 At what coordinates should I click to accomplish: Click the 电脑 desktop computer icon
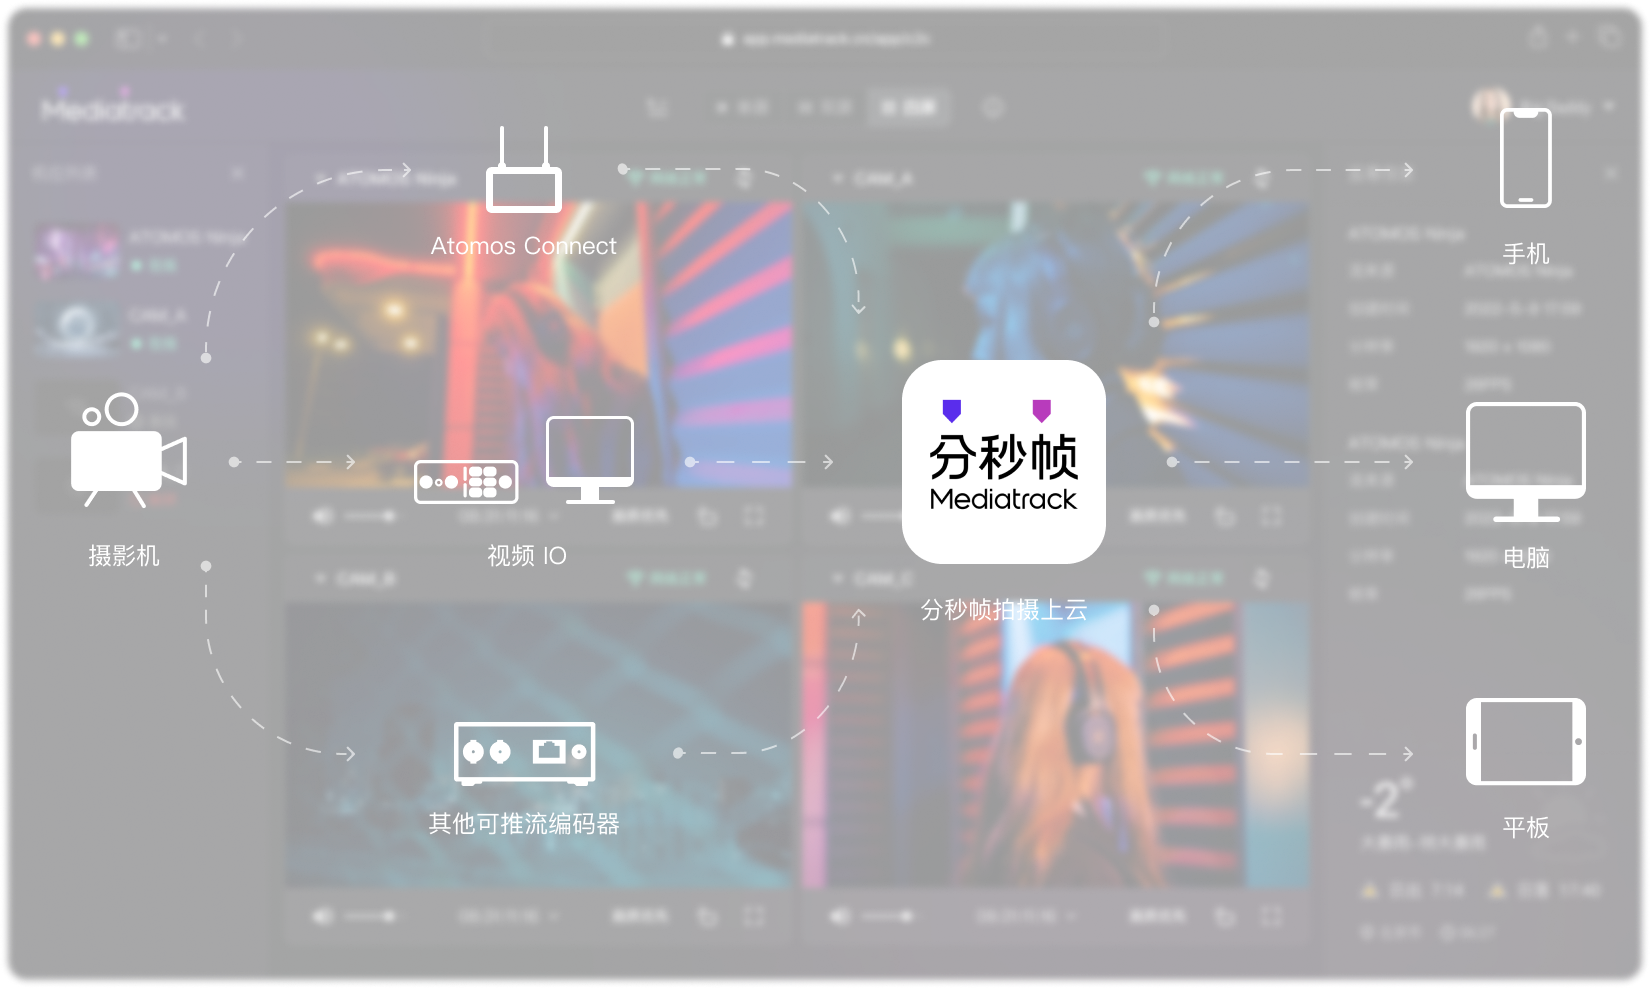pyautogui.click(x=1526, y=462)
